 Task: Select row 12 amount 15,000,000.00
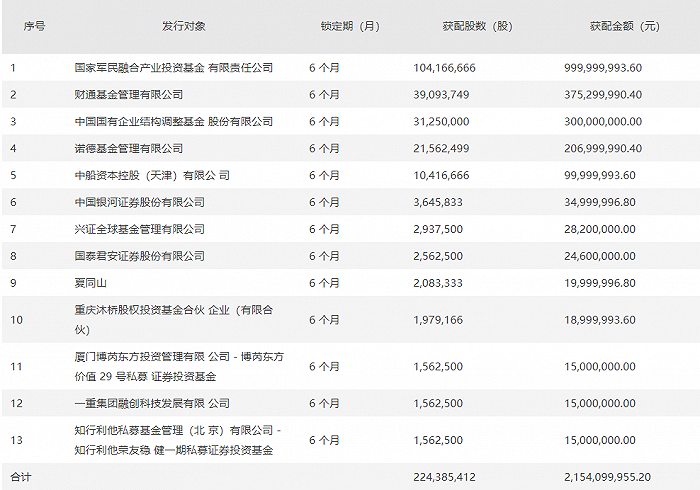point(600,403)
